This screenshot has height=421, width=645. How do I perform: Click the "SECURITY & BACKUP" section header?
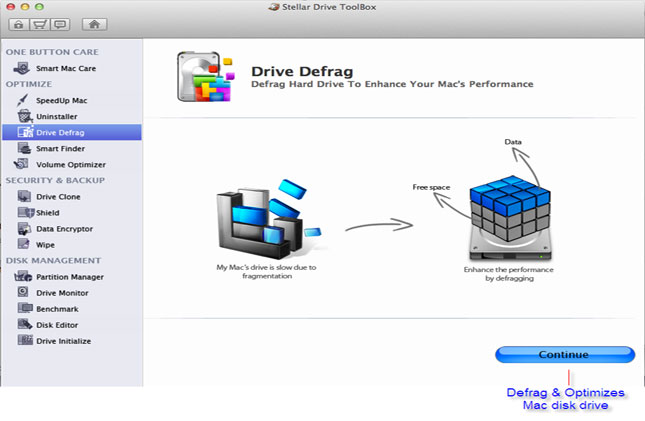tap(55, 180)
